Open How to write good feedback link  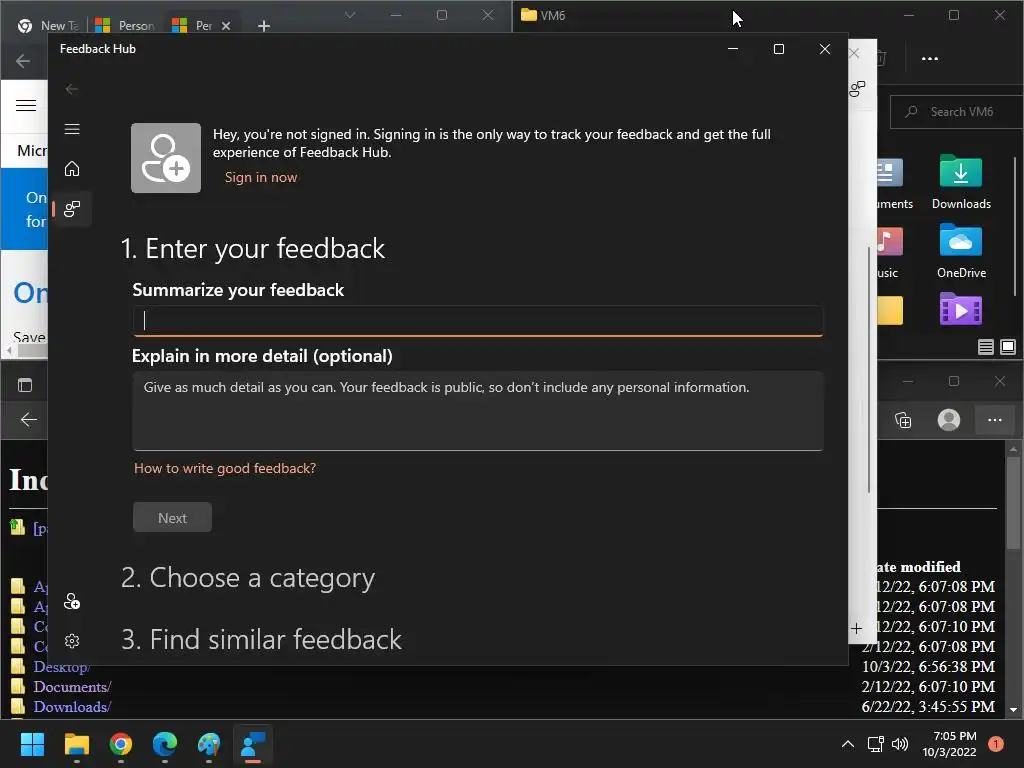[x=225, y=468]
